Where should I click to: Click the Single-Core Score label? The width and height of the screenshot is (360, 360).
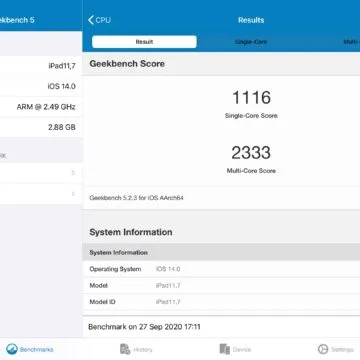(x=251, y=116)
